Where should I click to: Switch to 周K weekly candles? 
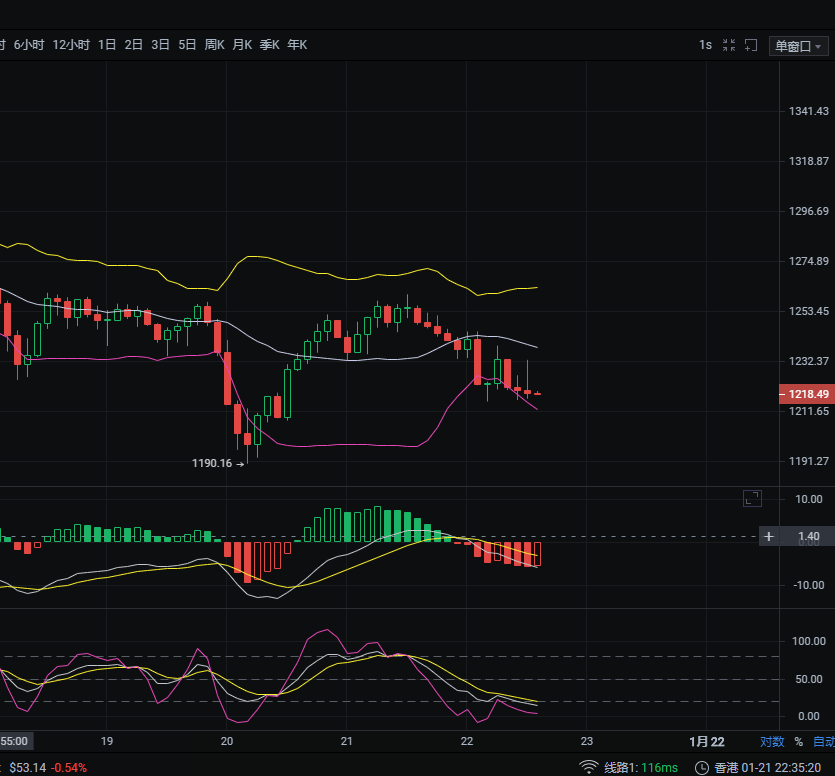(x=215, y=45)
